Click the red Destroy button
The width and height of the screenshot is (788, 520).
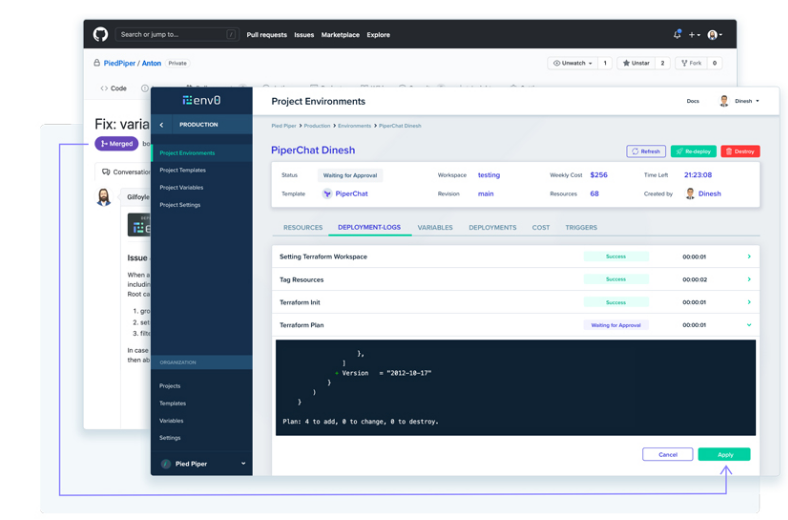pos(740,151)
